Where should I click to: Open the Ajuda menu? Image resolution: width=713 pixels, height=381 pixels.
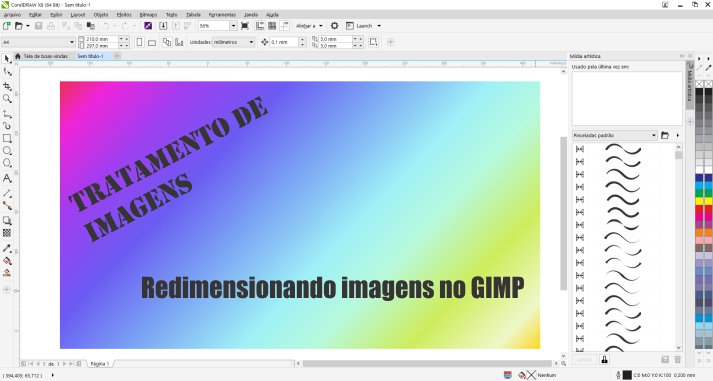pos(272,15)
